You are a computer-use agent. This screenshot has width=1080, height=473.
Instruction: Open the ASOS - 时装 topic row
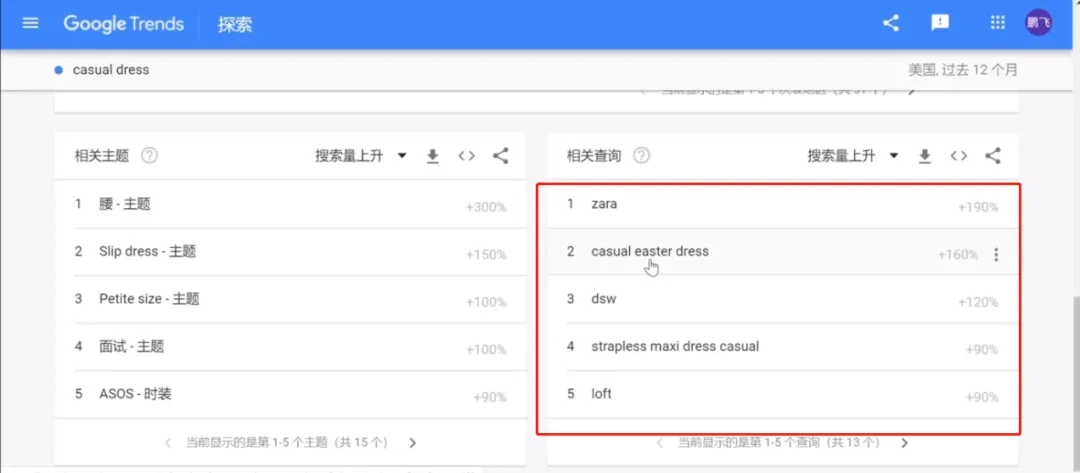(290, 395)
